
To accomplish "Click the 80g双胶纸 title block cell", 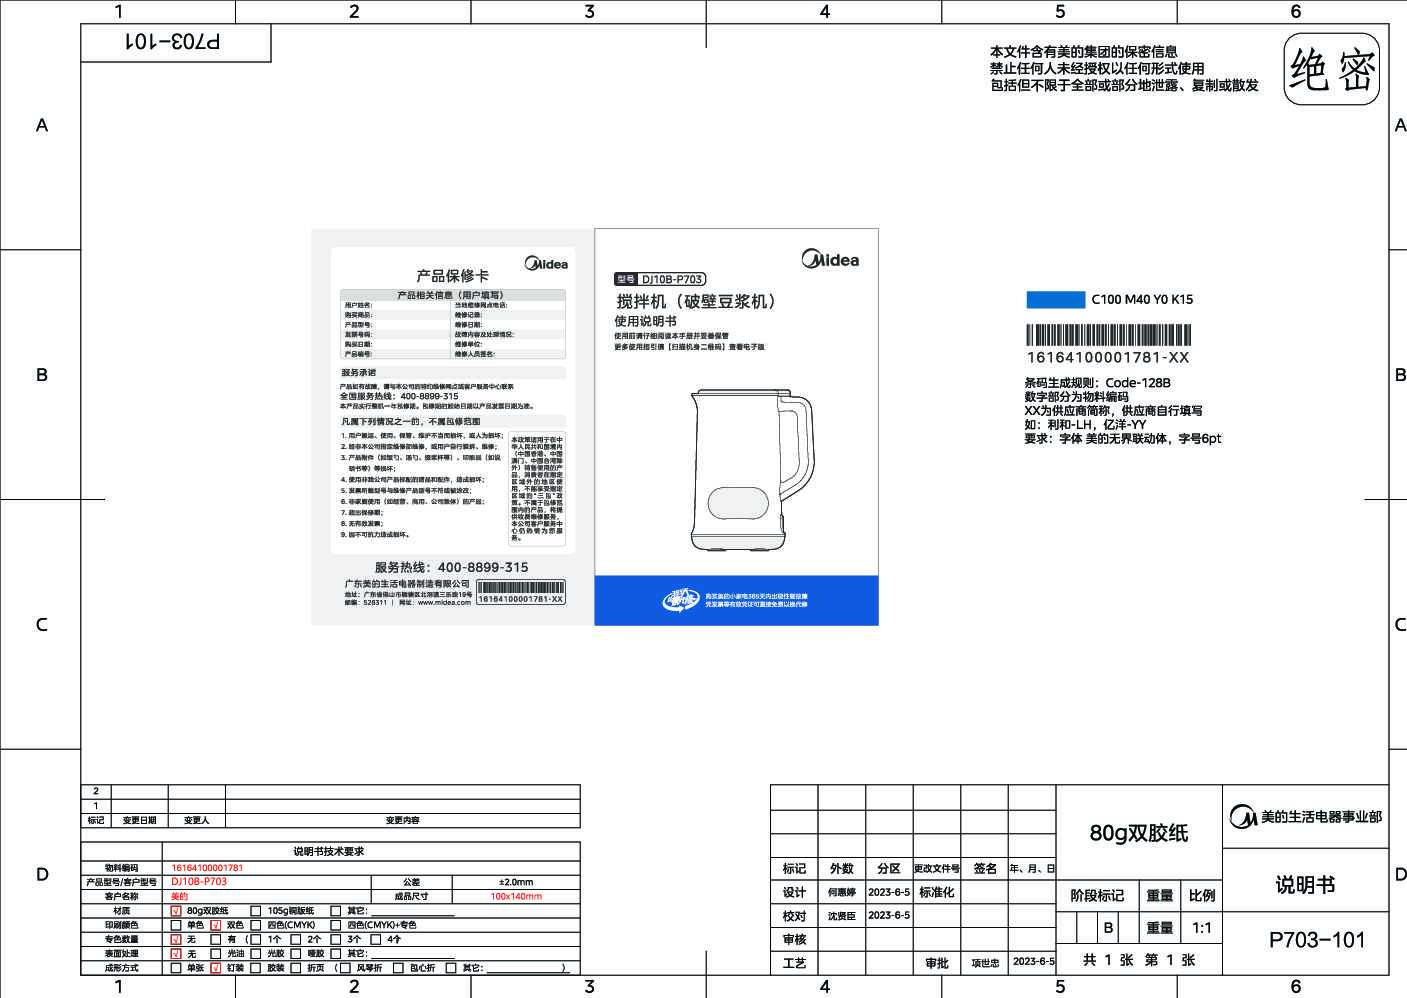I will point(1139,833).
